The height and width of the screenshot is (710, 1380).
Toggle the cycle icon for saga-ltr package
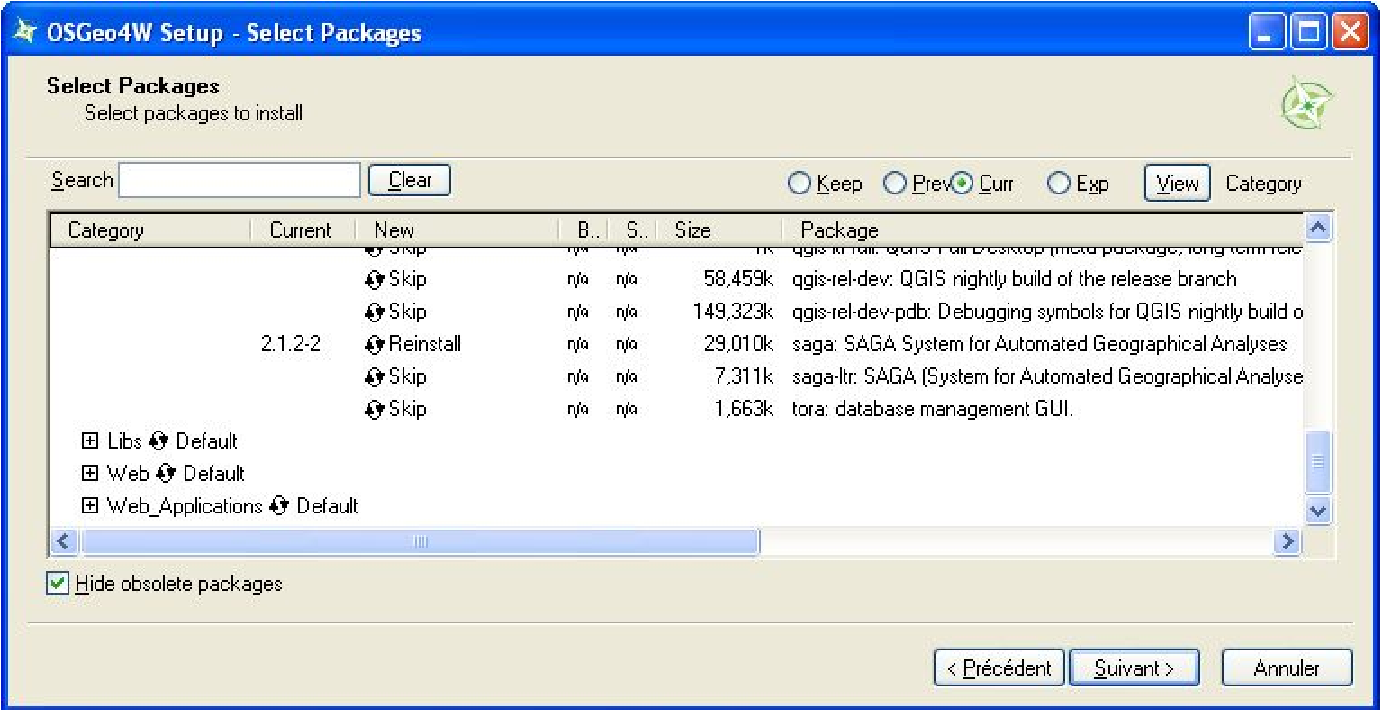[x=375, y=377]
